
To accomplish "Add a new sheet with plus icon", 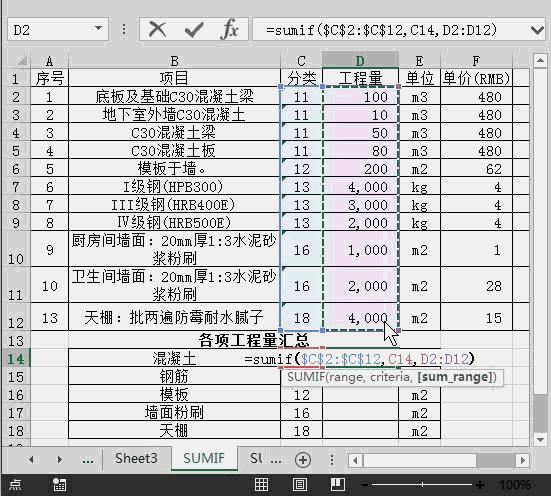I will (303, 460).
